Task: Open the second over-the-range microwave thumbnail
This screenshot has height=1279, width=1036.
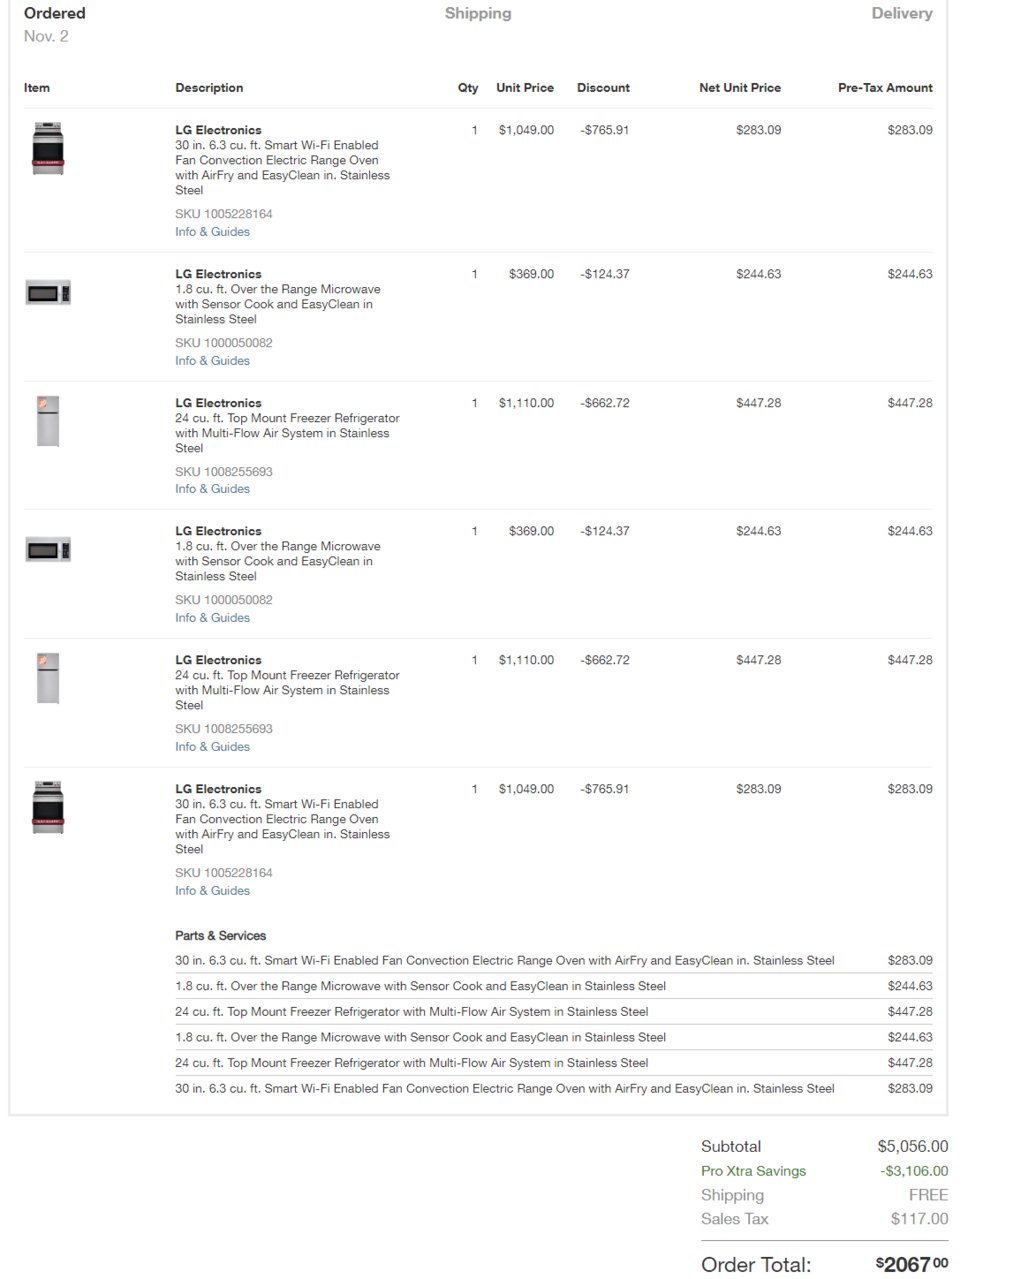Action: click(48, 550)
